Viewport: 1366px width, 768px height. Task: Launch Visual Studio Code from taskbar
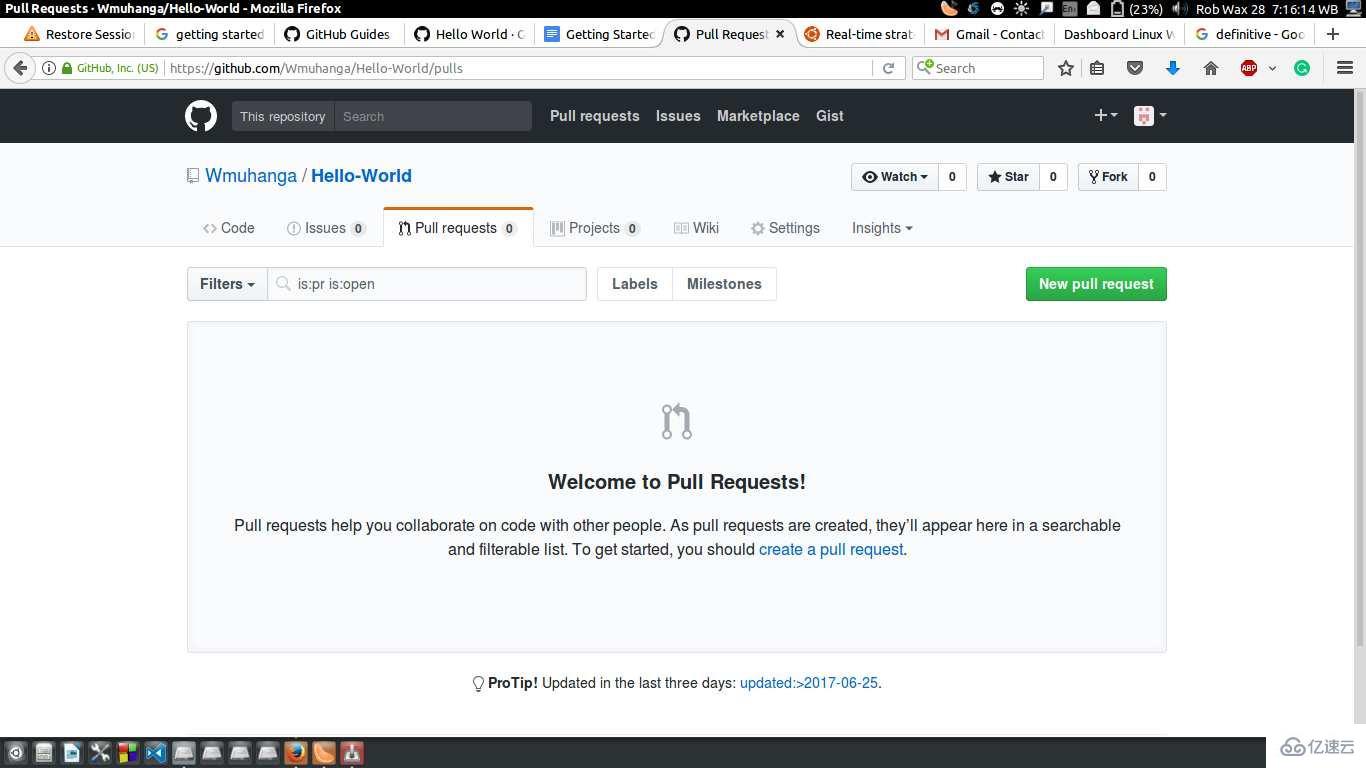click(156, 752)
